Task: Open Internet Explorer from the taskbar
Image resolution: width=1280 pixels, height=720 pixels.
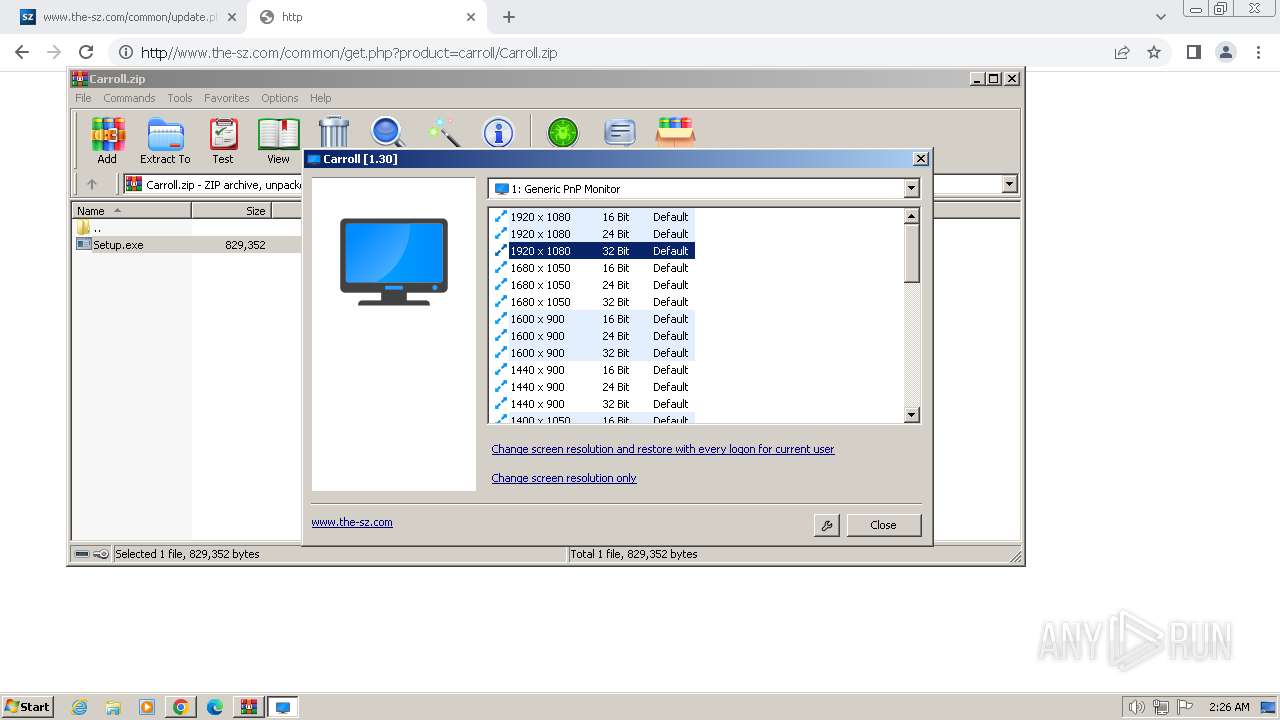Action: (80, 707)
